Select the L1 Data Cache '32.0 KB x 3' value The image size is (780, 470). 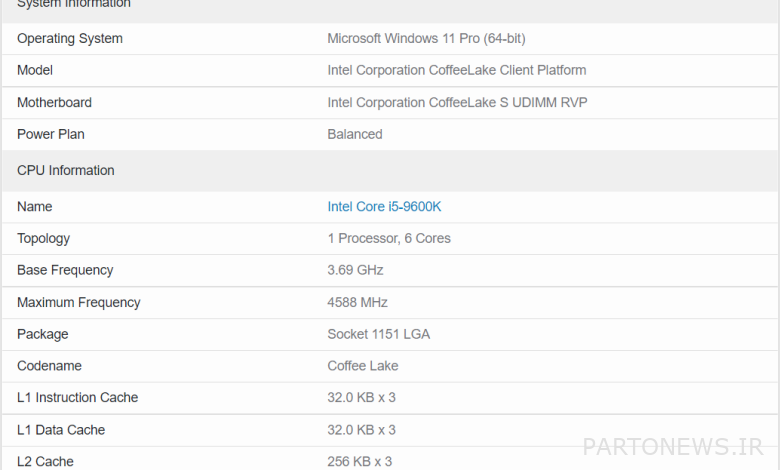coord(361,430)
